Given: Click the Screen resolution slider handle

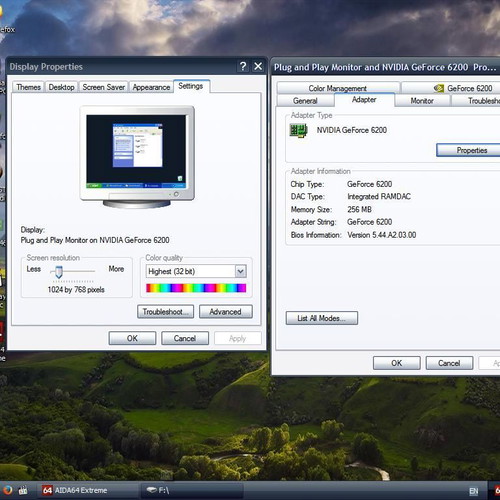Looking at the screenshot, I should click(59, 272).
